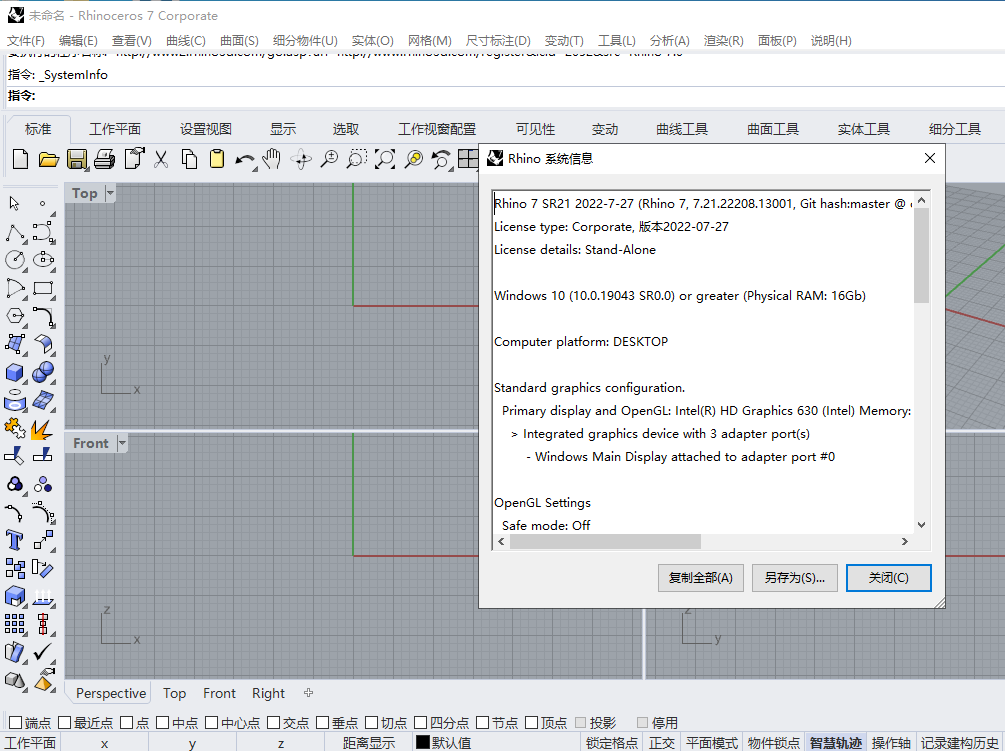Click the Zoom window icon
1005x751 pixels.
pyautogui.click(x=357, y=159)
